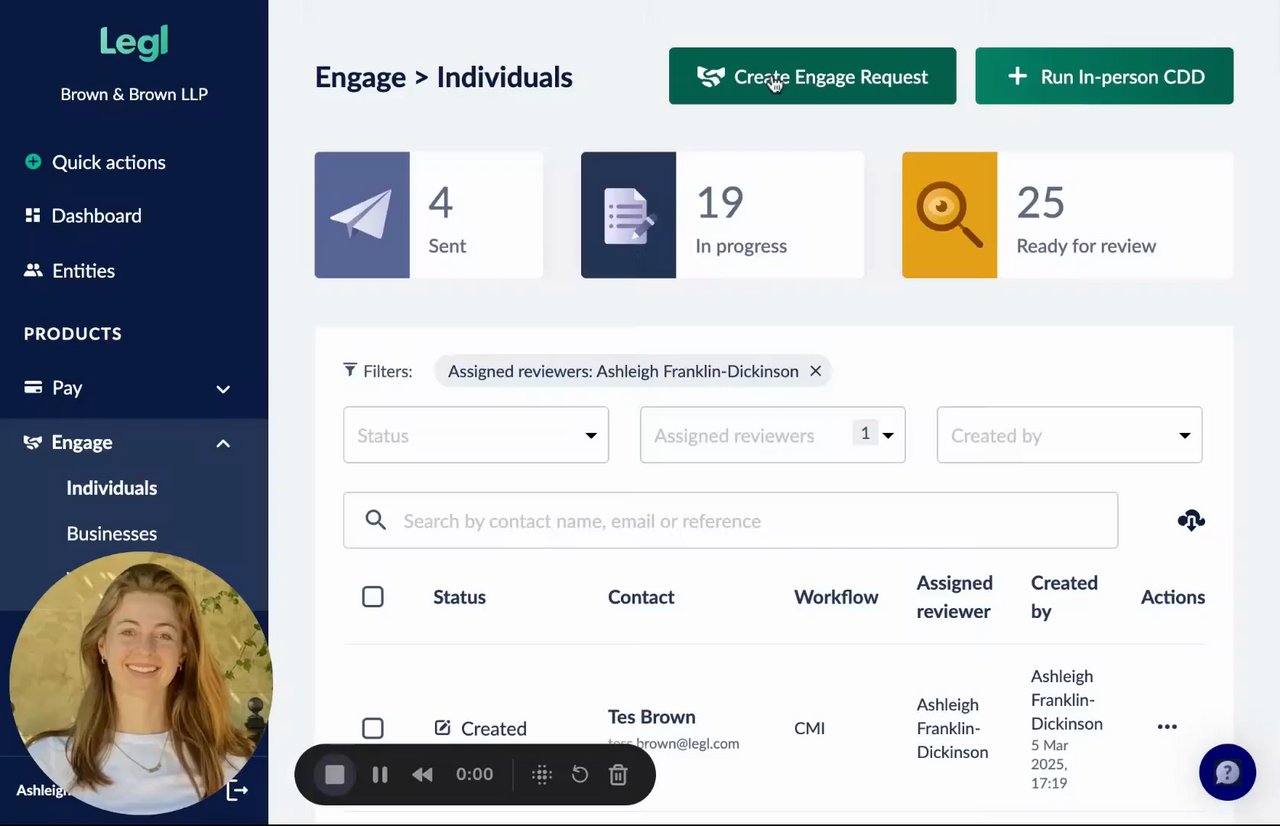Click the CMI workflow cell

[x=810, y=728]
